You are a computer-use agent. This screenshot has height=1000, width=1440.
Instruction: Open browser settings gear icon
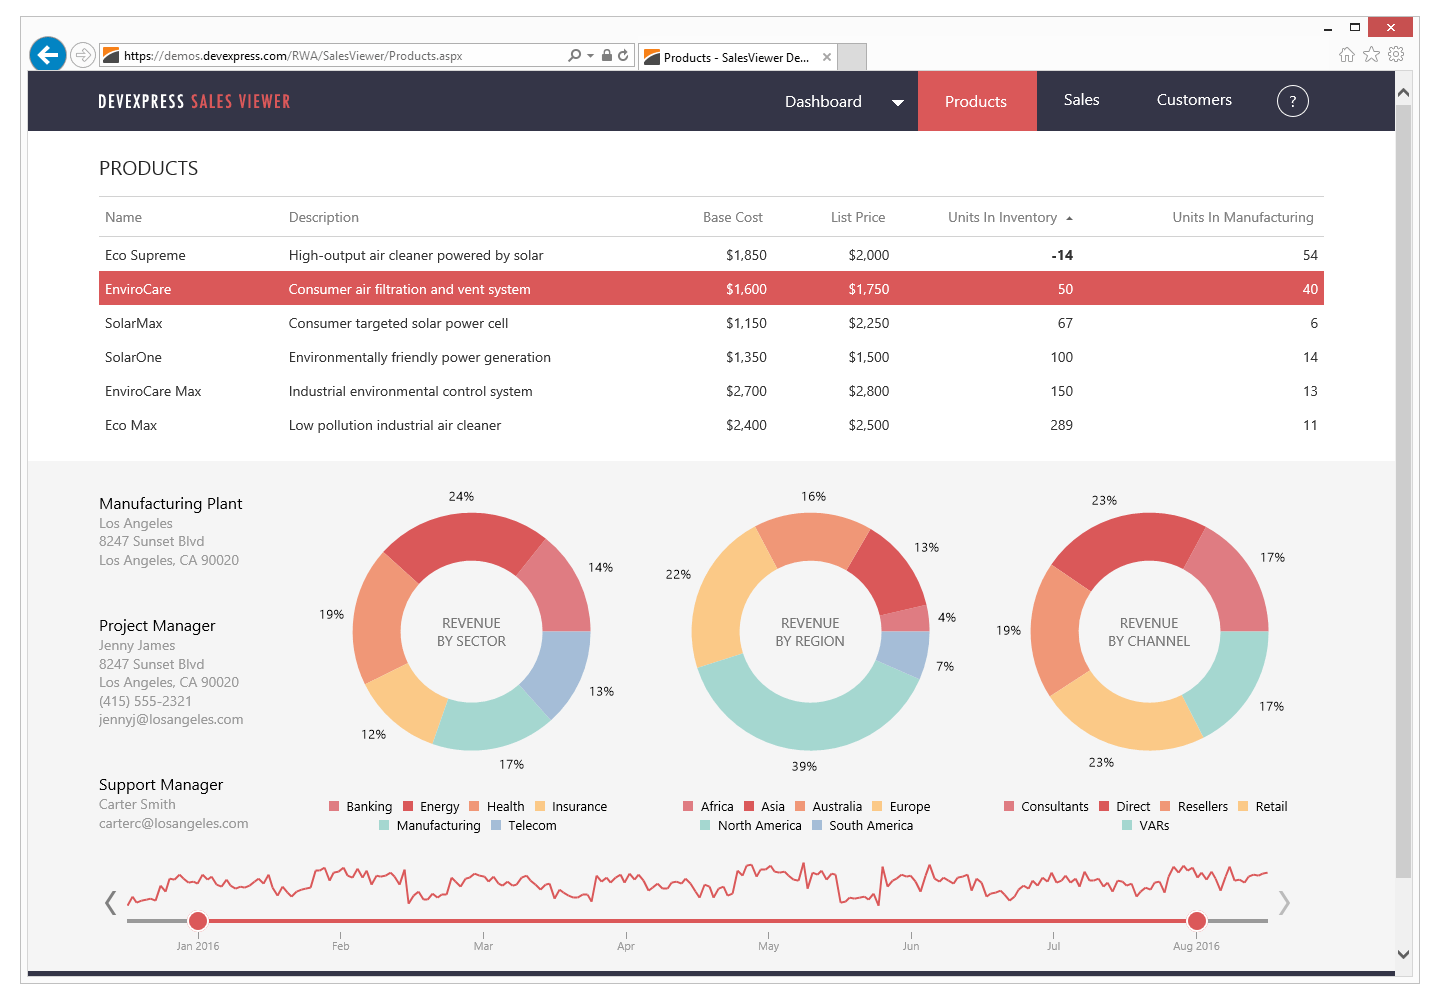click(1396, 55)
